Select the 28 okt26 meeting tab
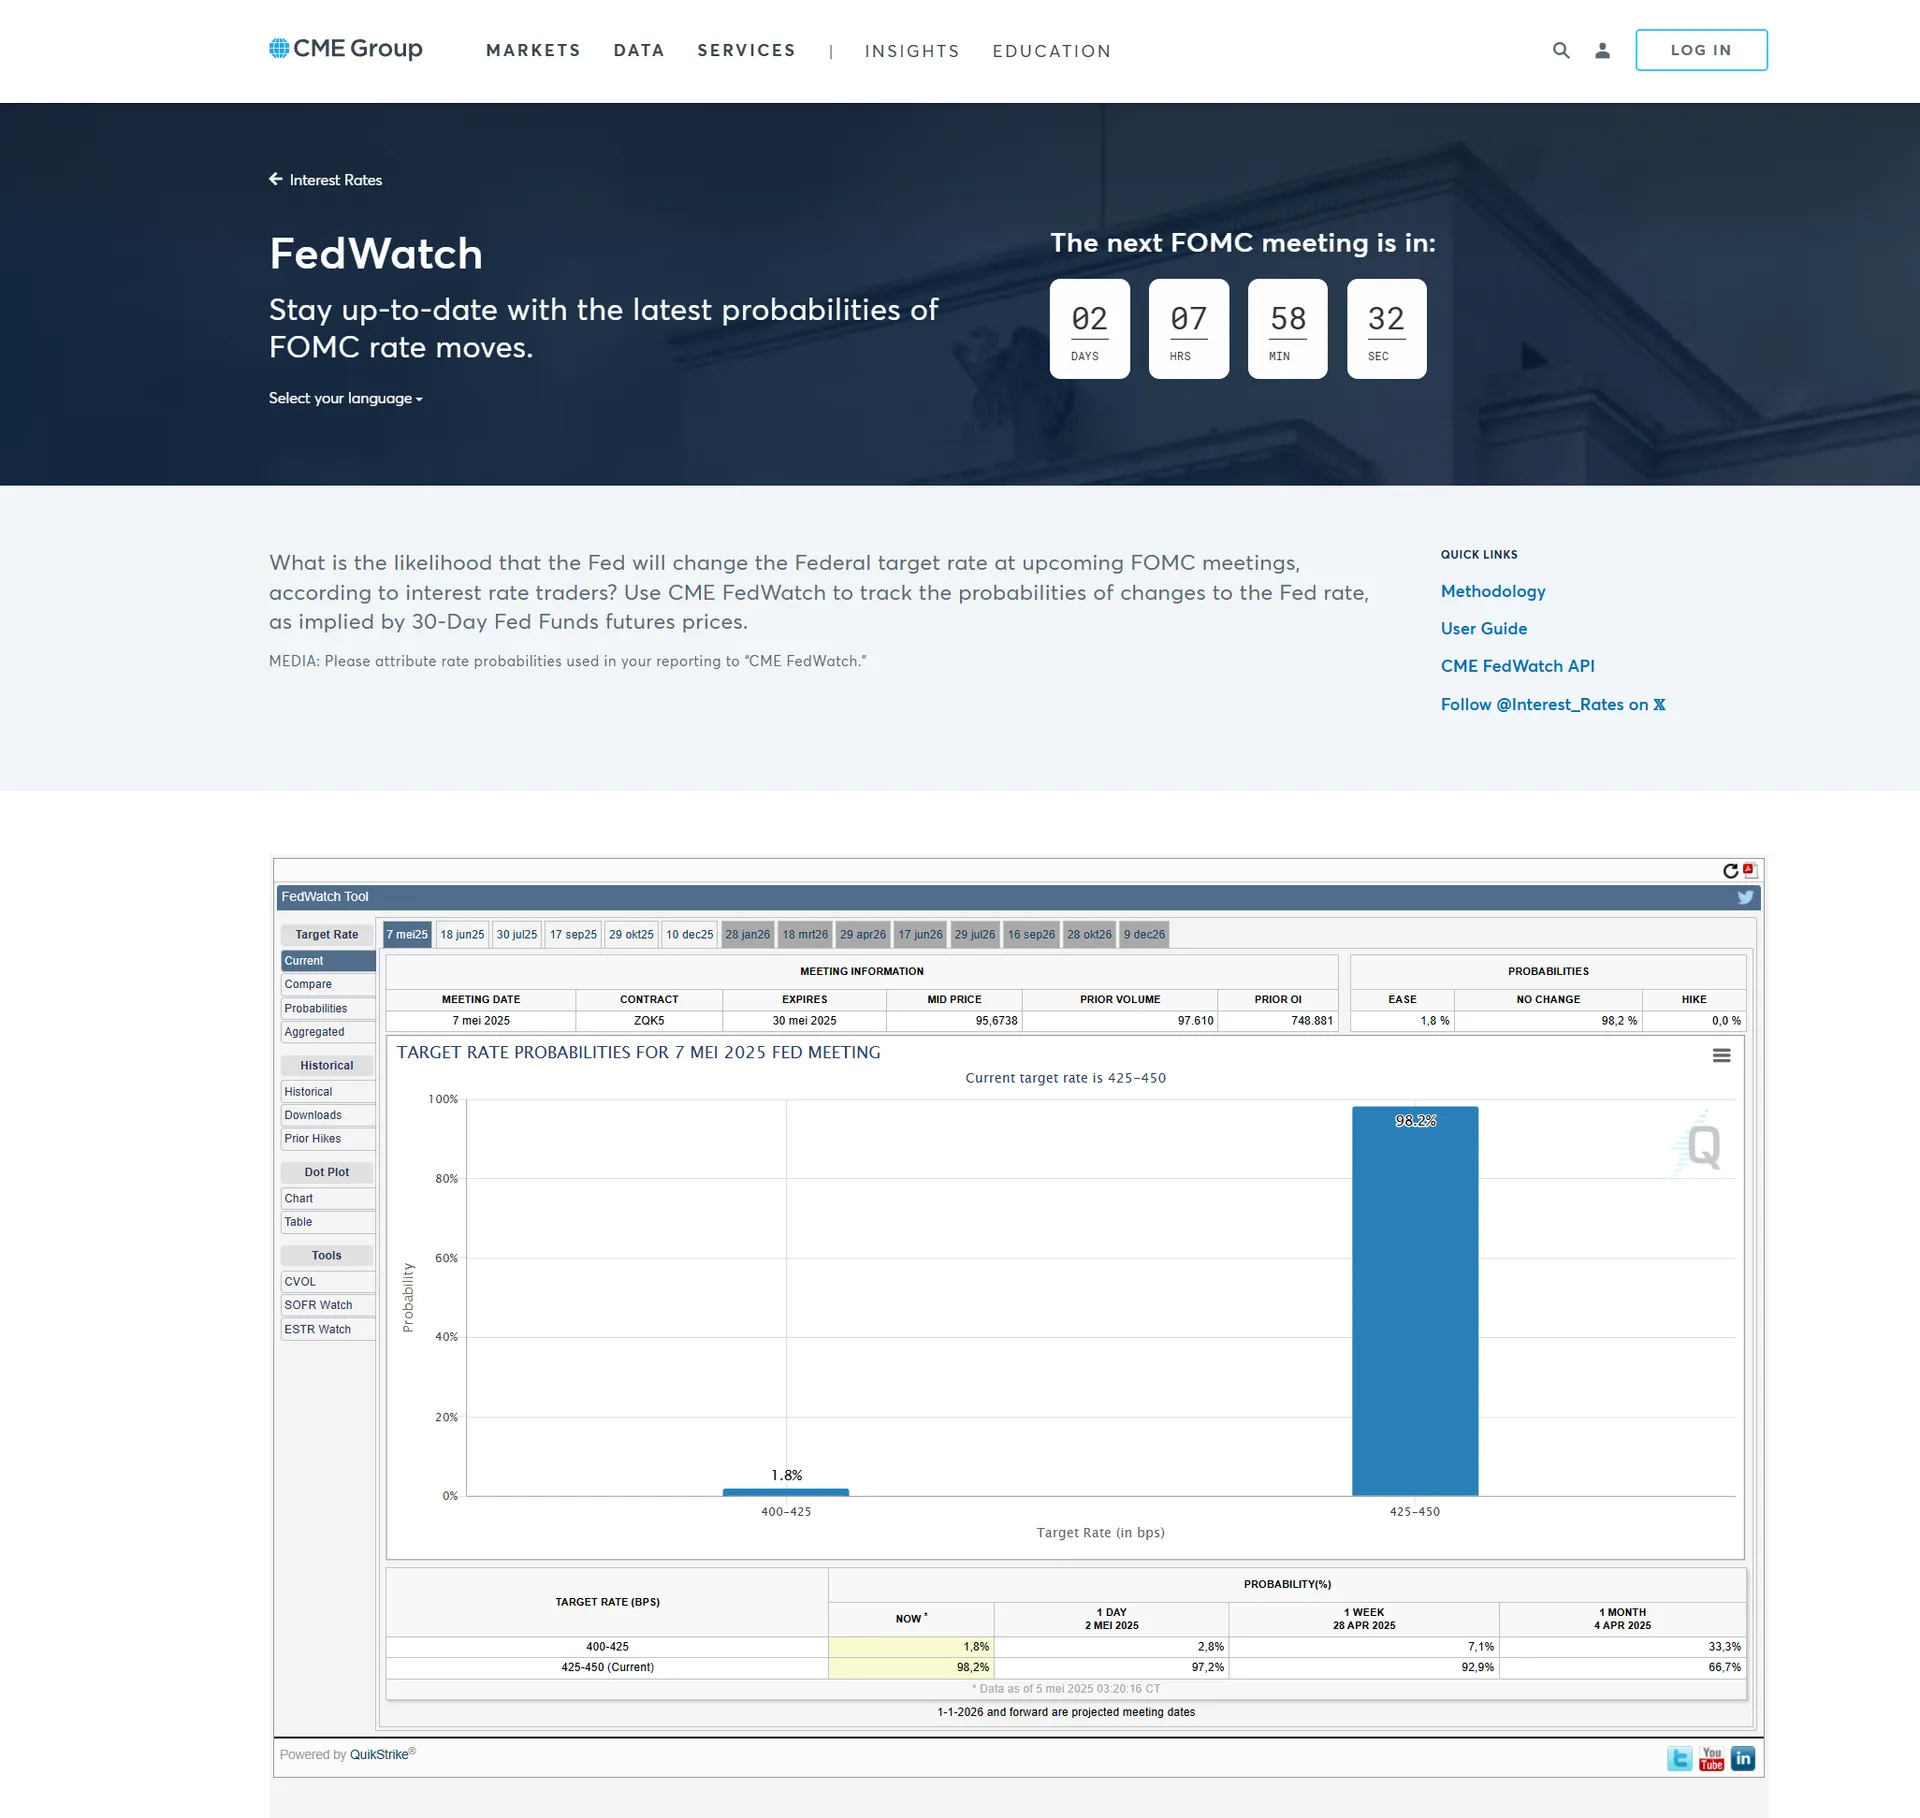This screenshot has height=1818, width=1920. click(1089, 935)
